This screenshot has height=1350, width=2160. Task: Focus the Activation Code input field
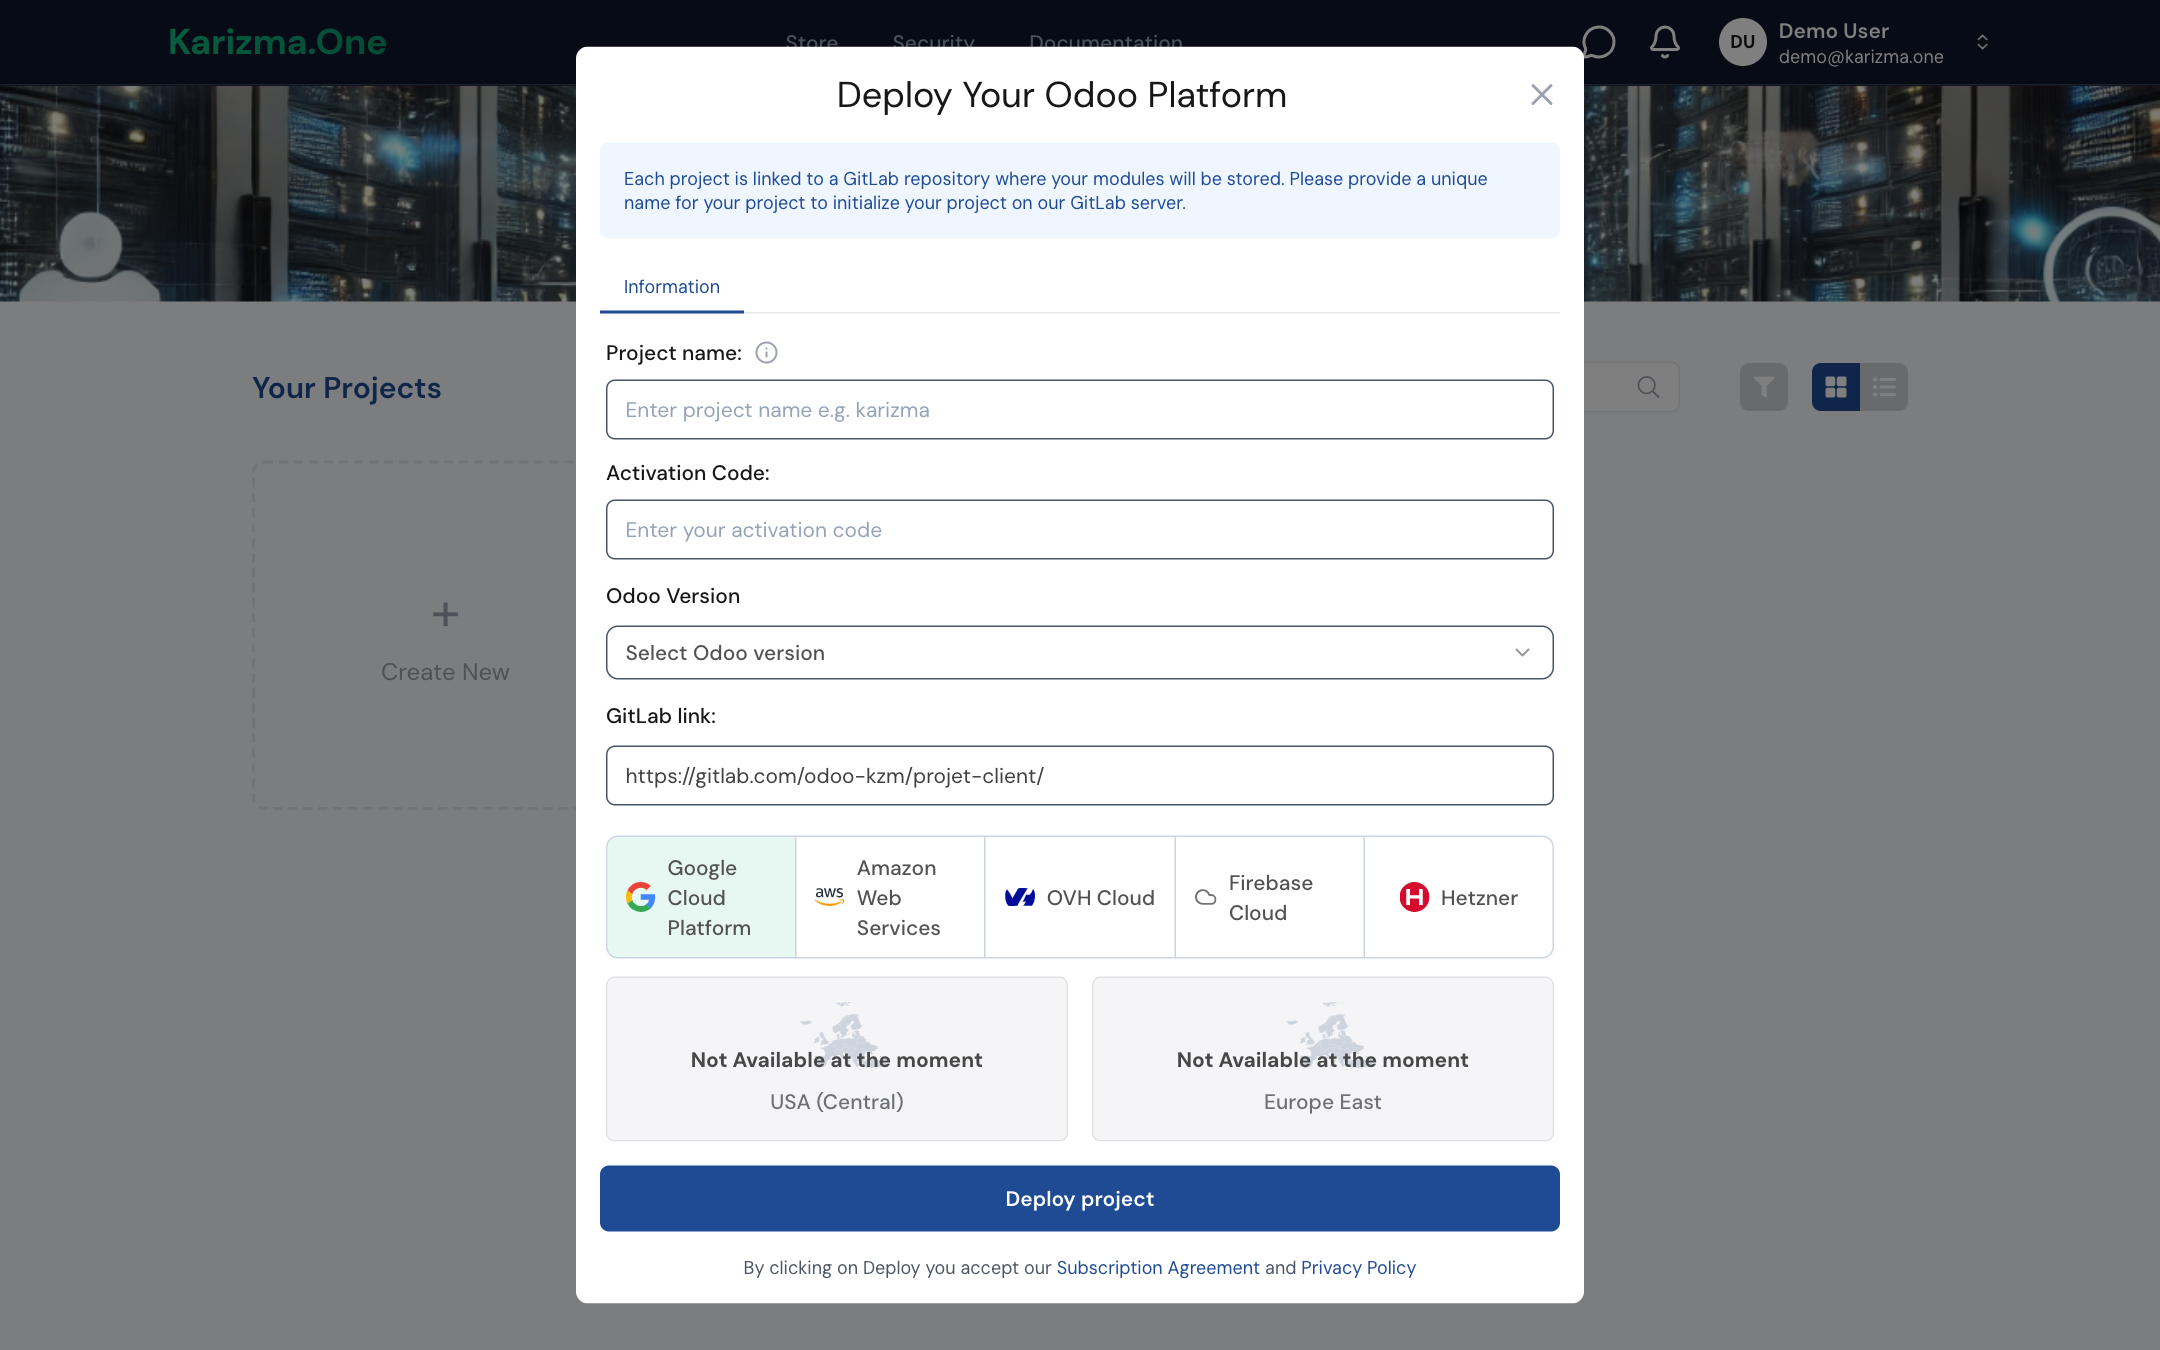pos(1079,529)
